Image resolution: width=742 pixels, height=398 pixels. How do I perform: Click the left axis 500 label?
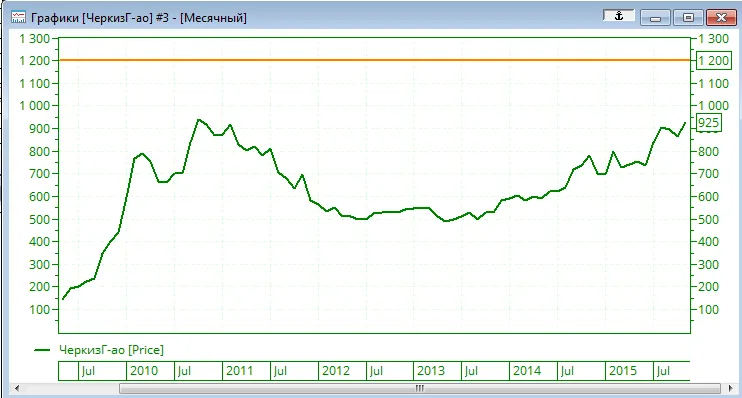click(x=39, y=219)
